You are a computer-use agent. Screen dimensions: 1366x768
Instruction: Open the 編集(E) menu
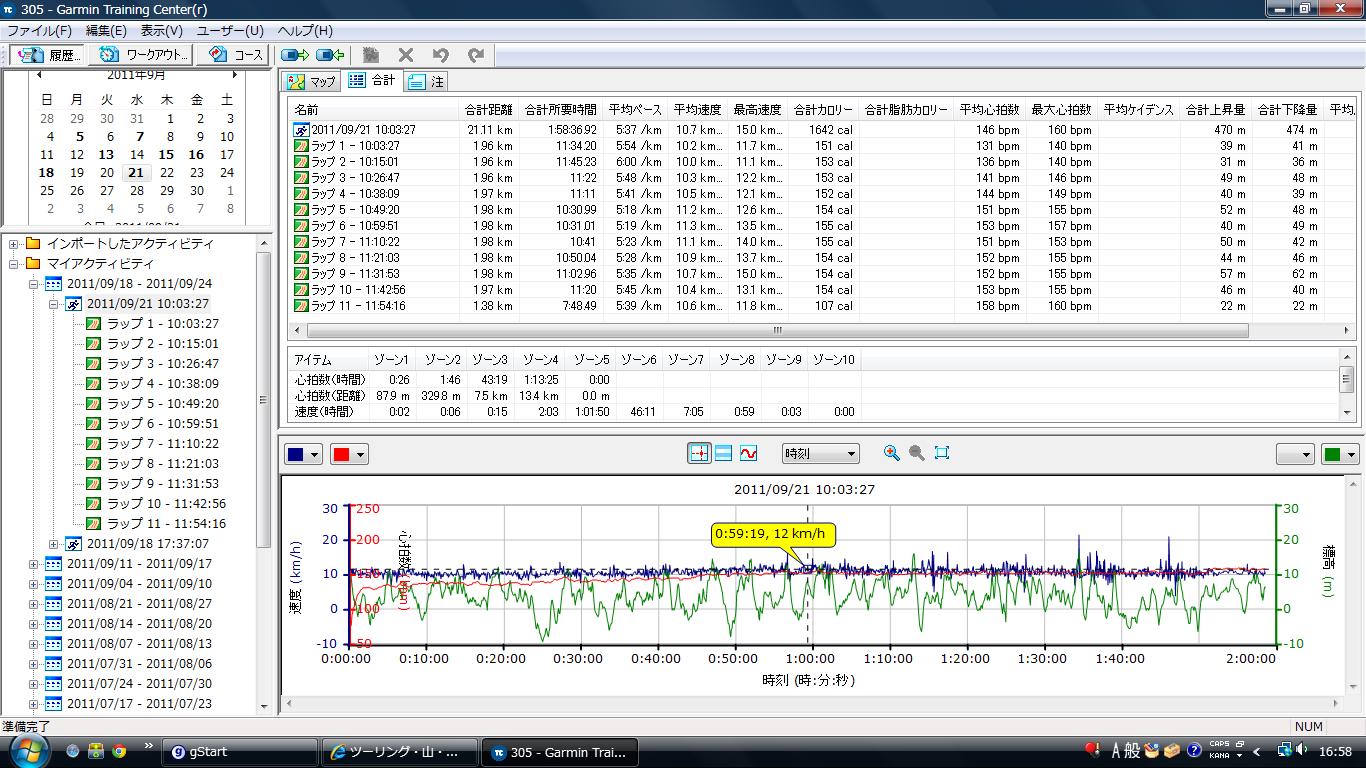[106, 31]
